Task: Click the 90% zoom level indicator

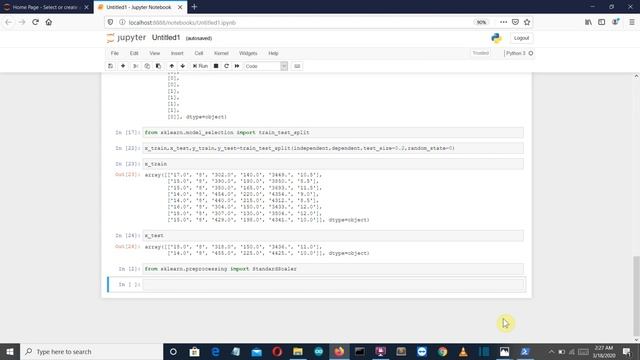Action: tap(481, 22)
